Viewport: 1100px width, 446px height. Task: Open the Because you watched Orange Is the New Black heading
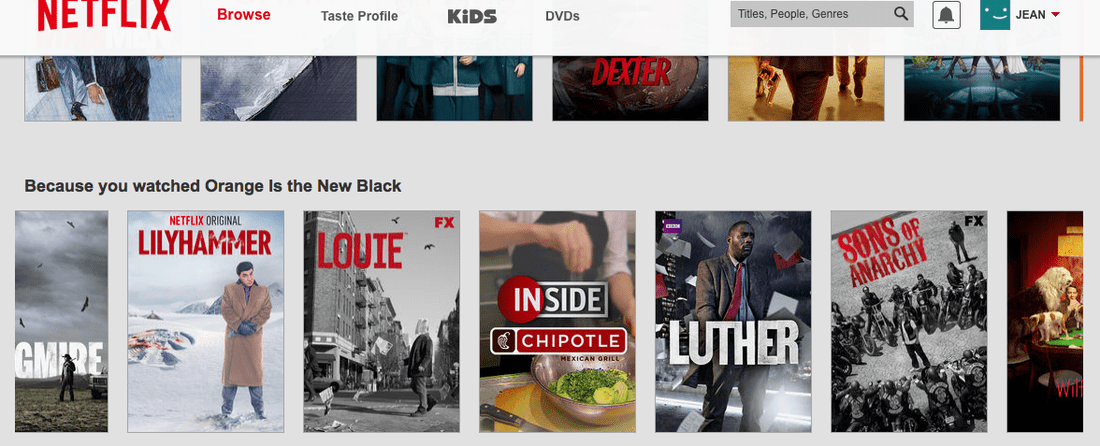pyautogui.click(x=213, y=186)
